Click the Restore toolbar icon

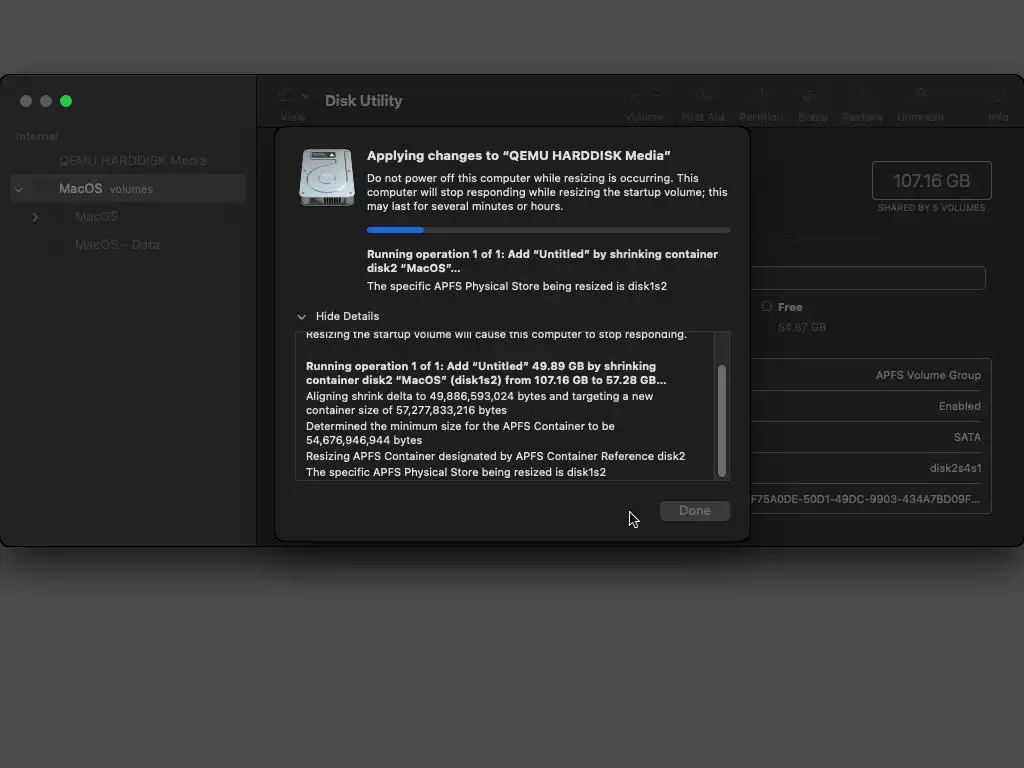coord(862,97)
